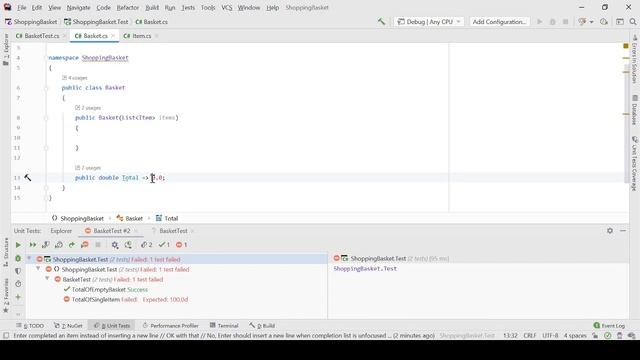
Task: Open the File menu
Action: (22, 7)
